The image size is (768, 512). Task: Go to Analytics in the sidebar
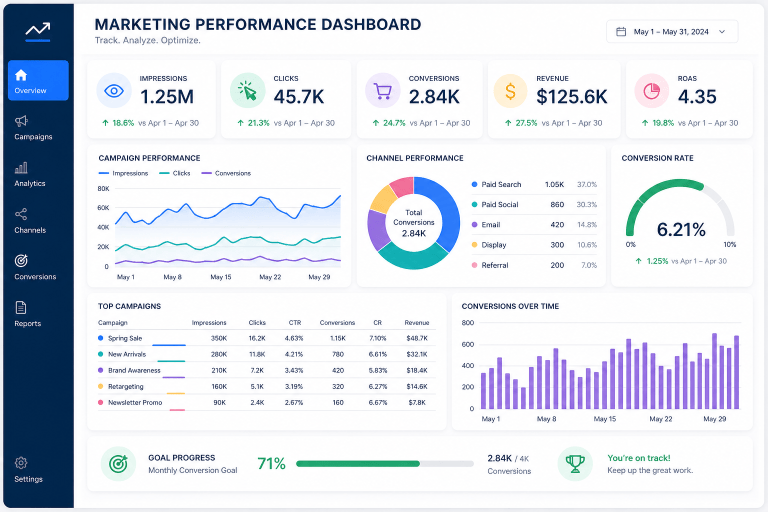pyautogui.click(x=30, y=183)
